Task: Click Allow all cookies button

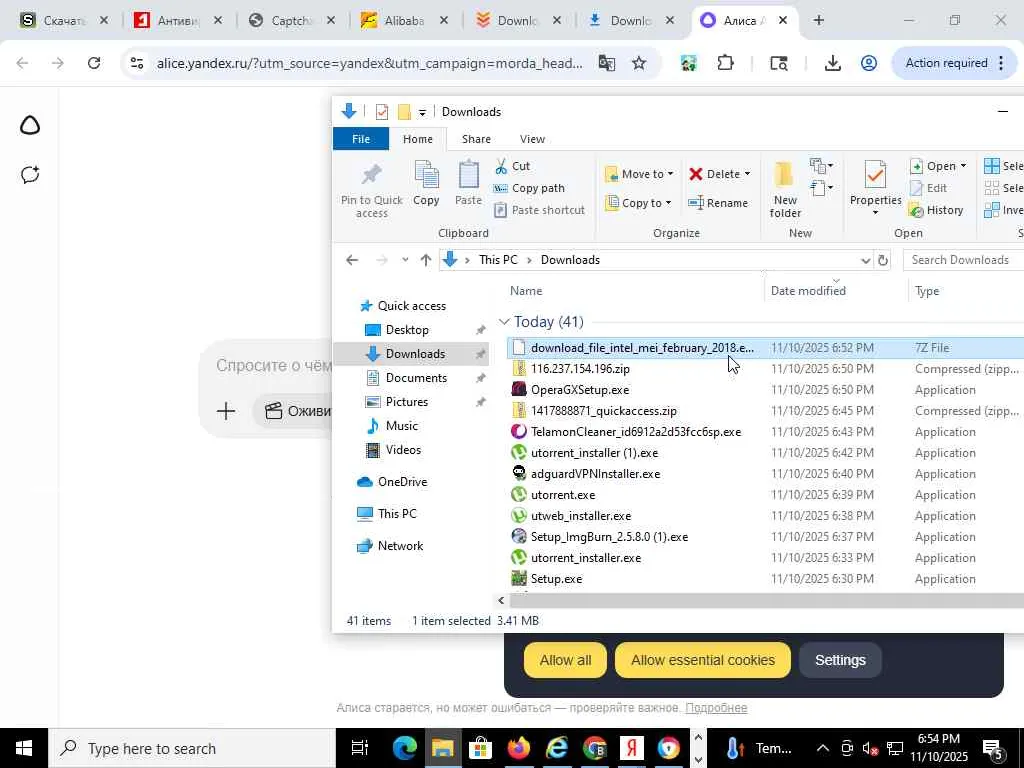Action: 565,660
